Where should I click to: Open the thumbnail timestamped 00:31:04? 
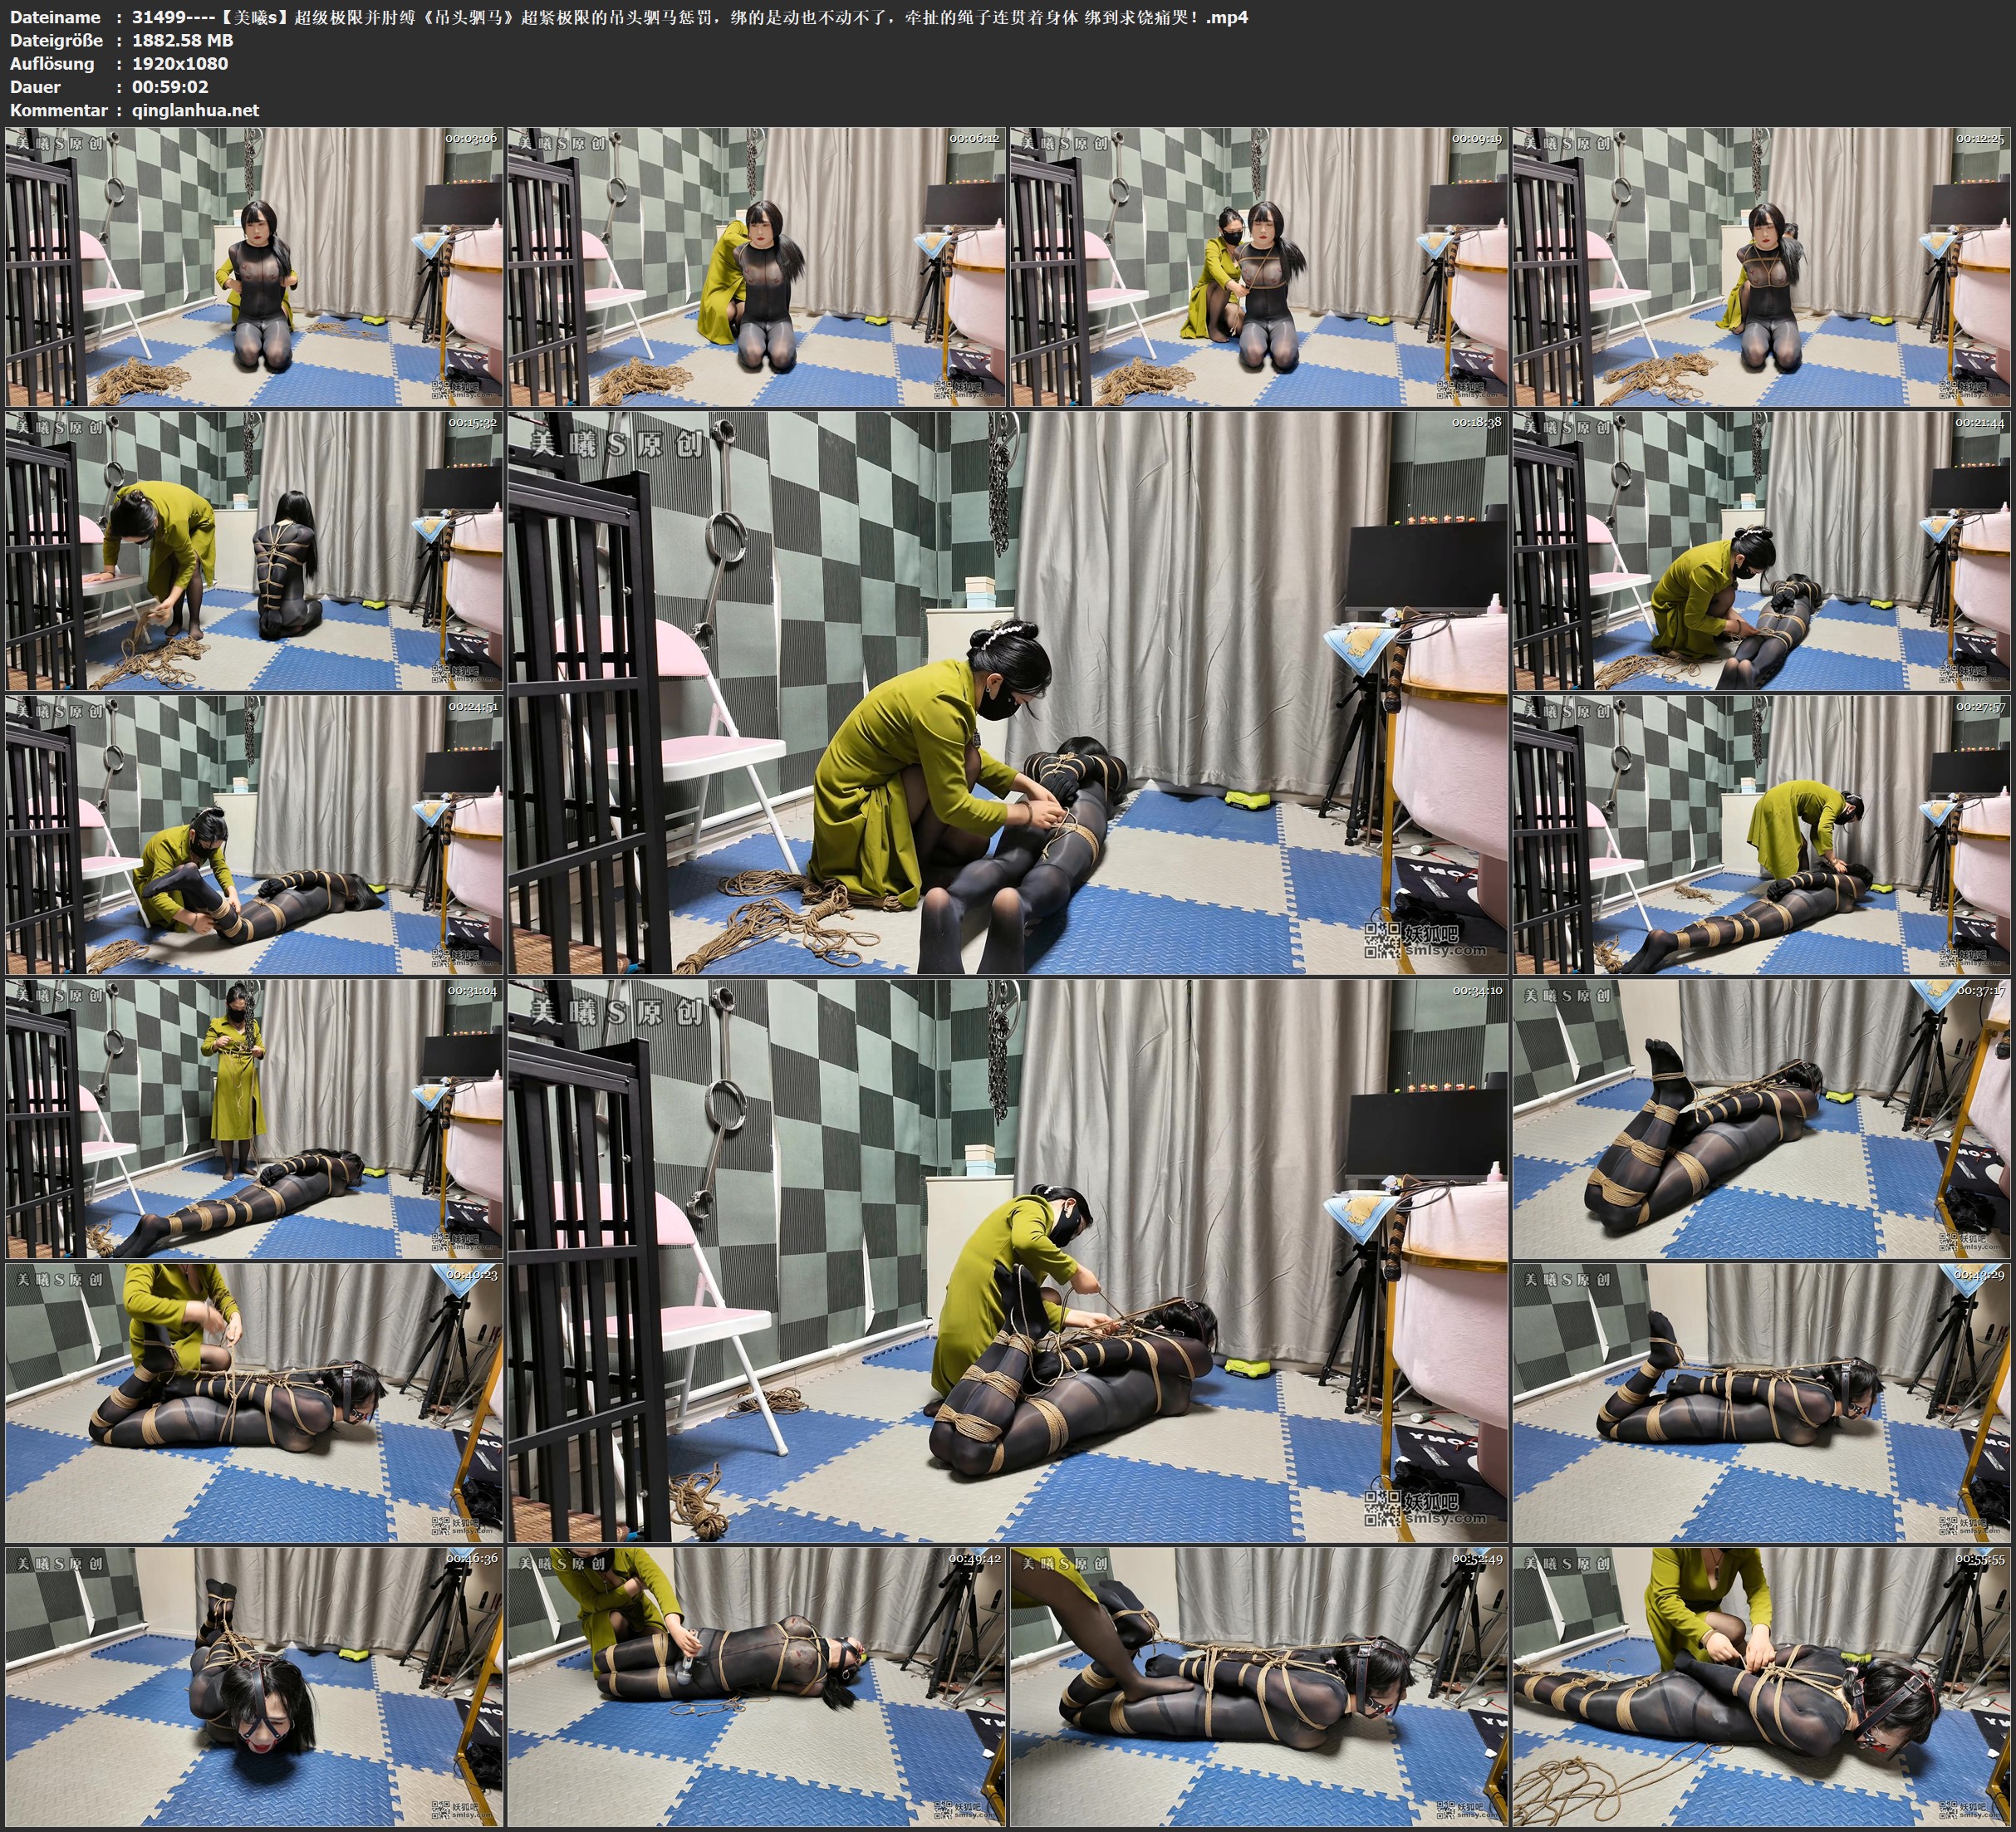pos(254,1119)
